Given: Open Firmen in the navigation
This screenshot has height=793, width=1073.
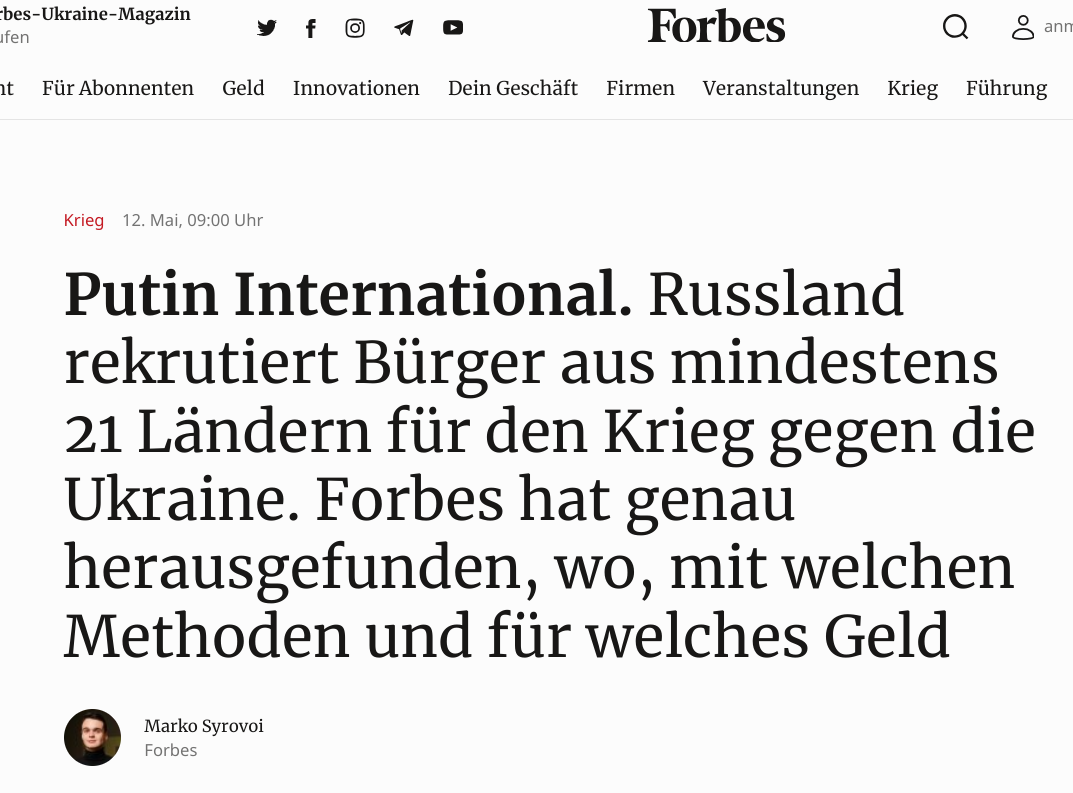Looking at the screenshot, I should pos(640,88).
